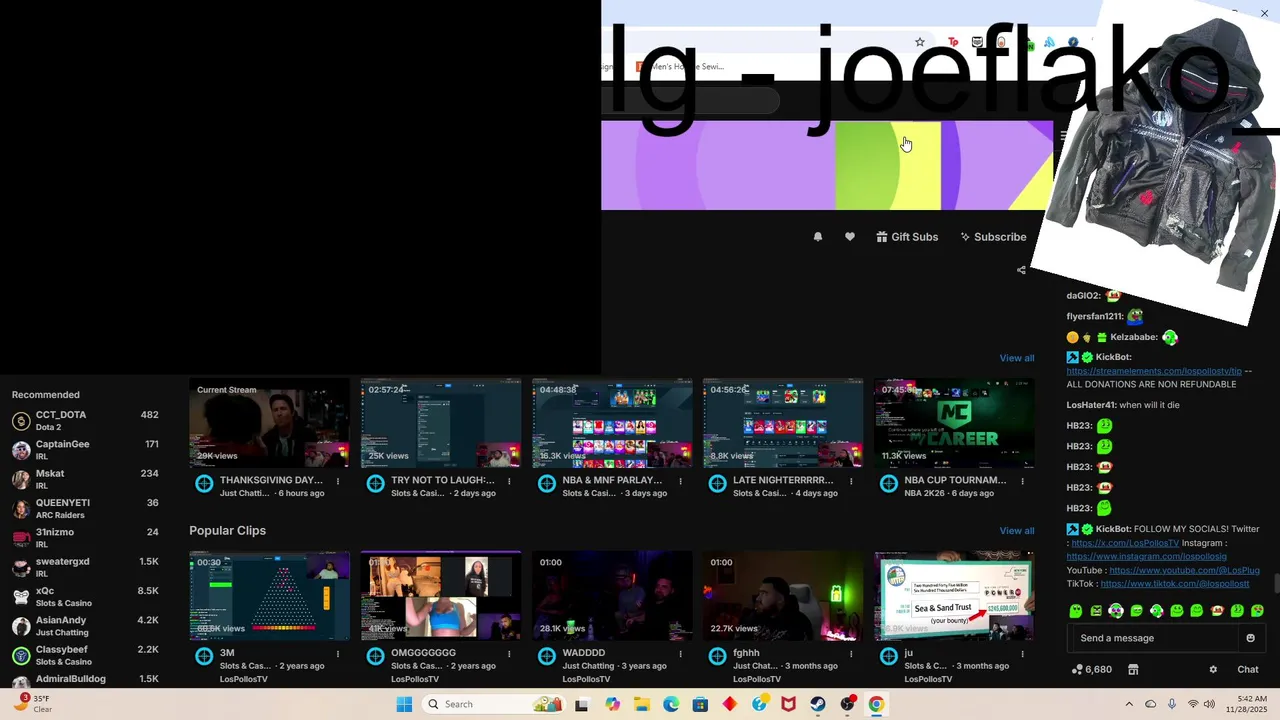Click the Gift Subs button
The width and height of the screenshot is (1280, 720).
point(907,237)
